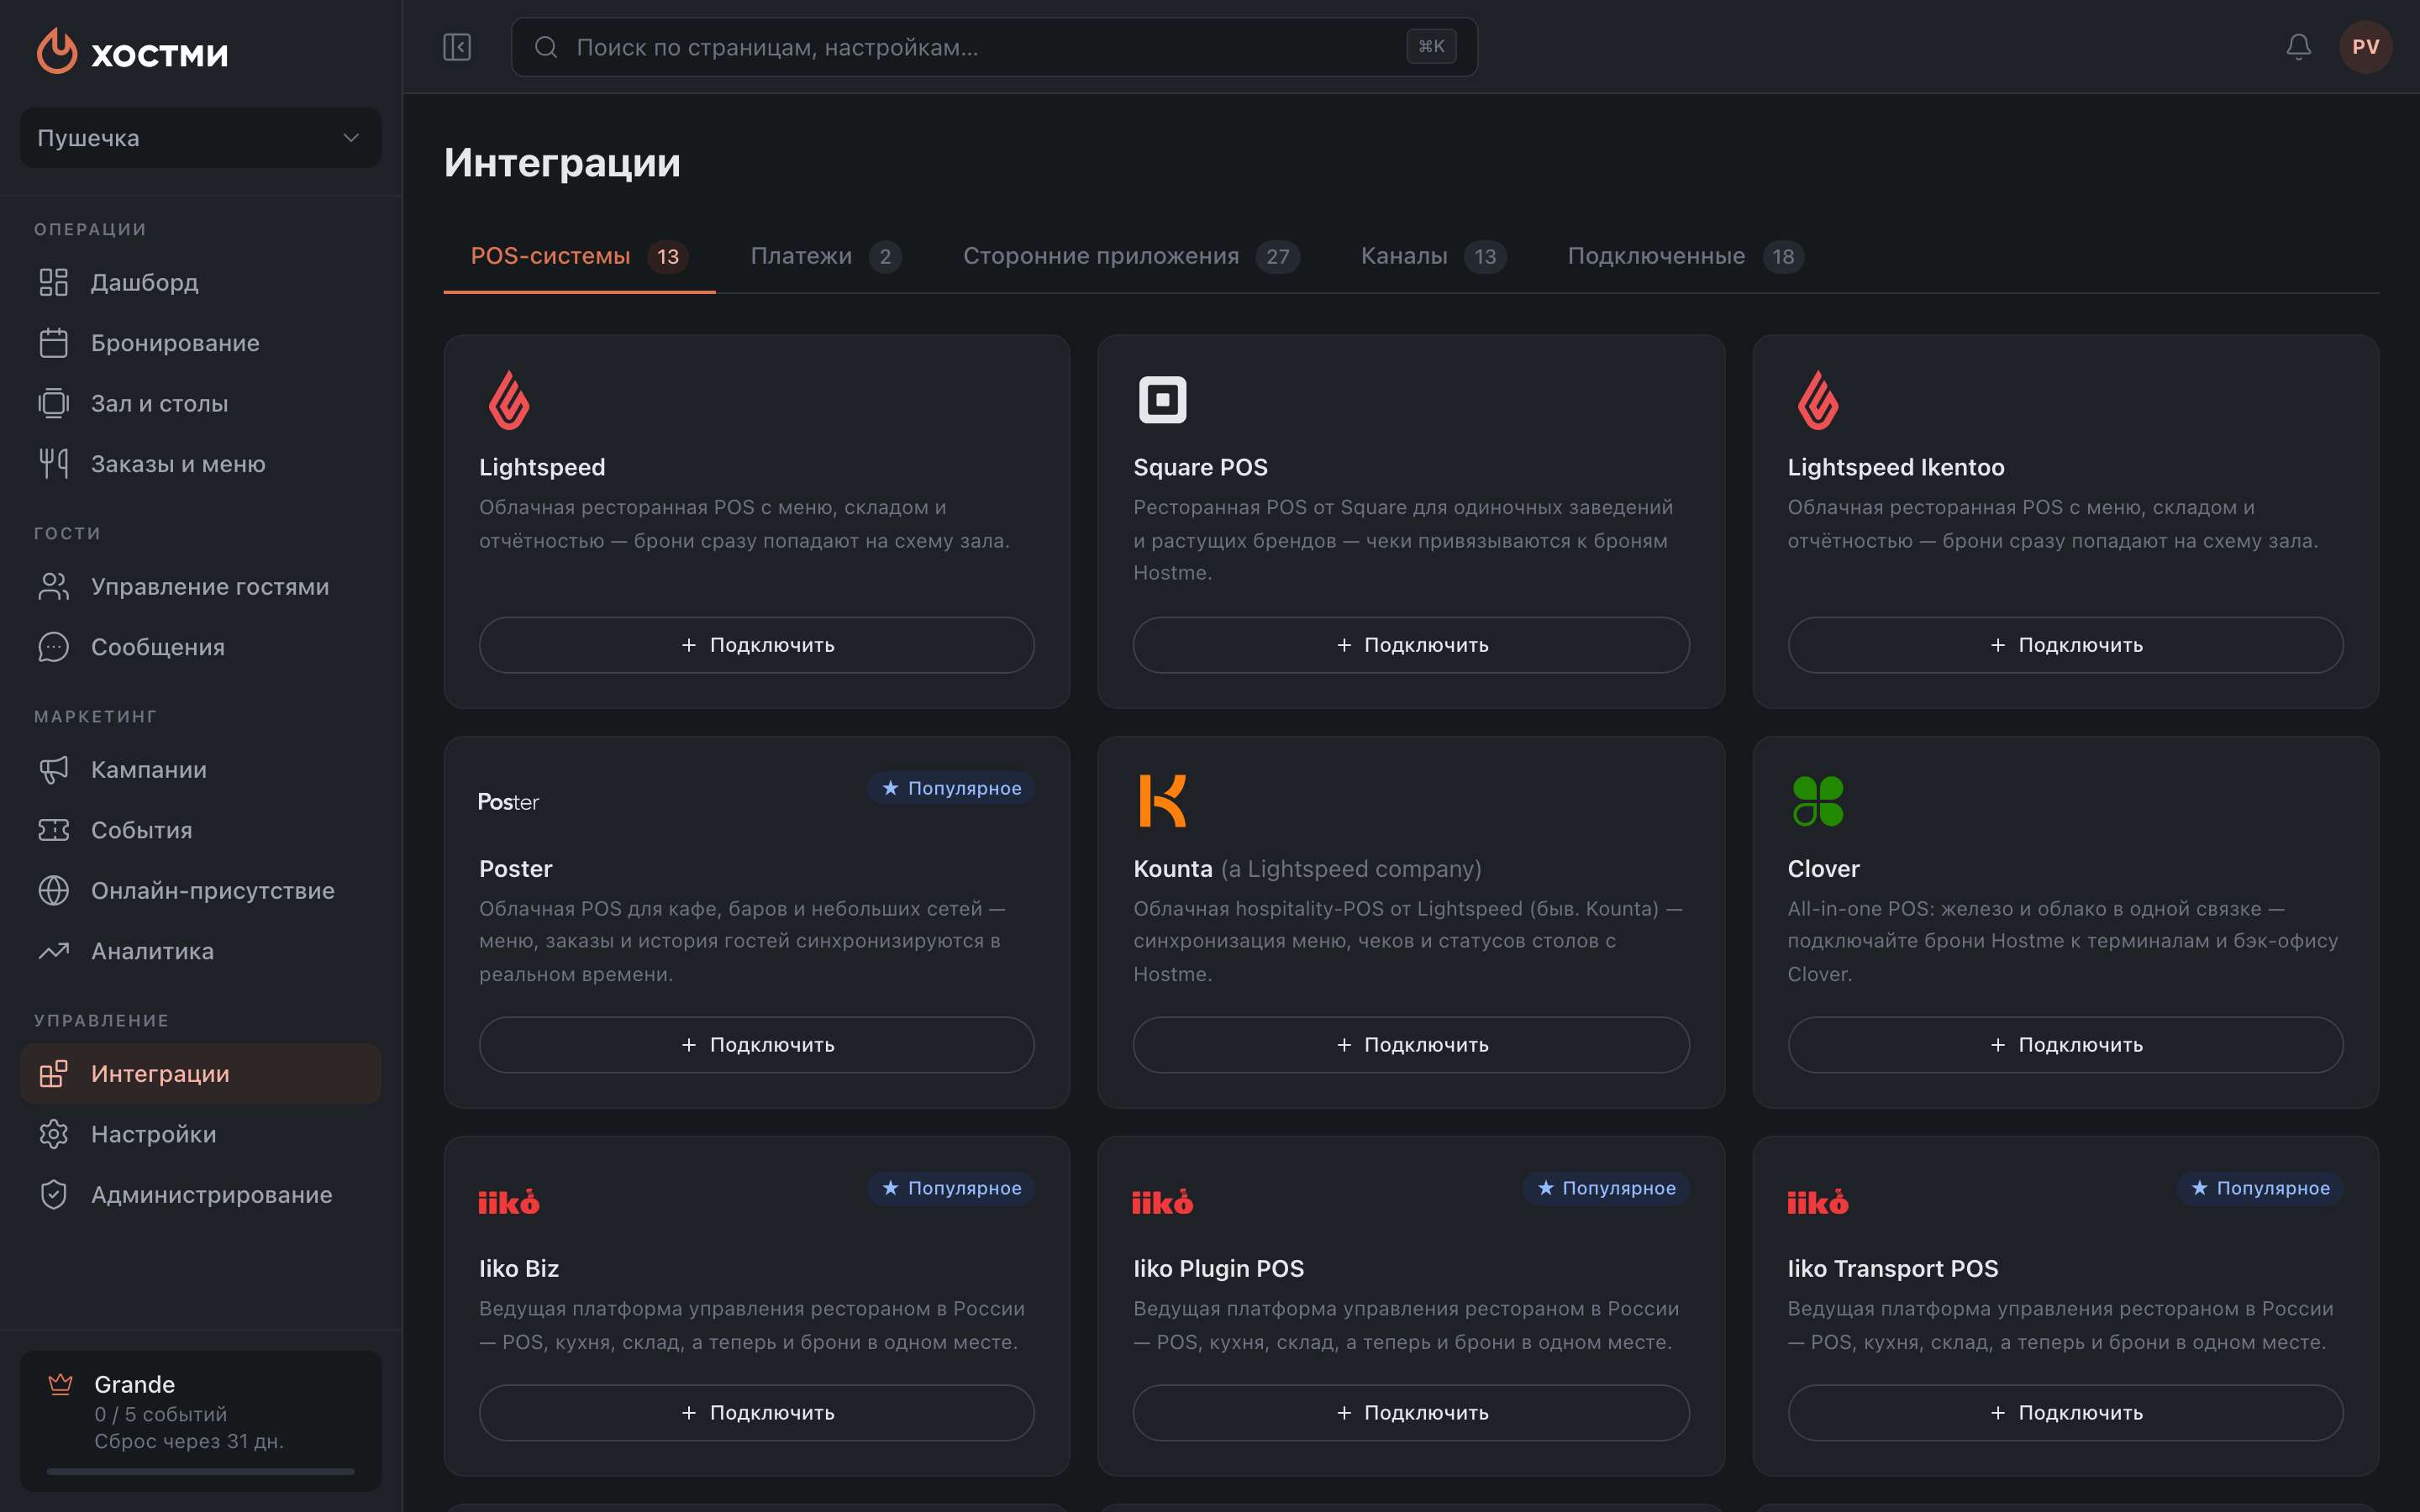Connect the Square POS integration
Screen dimensions: 2420x1512
click(1411, 645)
